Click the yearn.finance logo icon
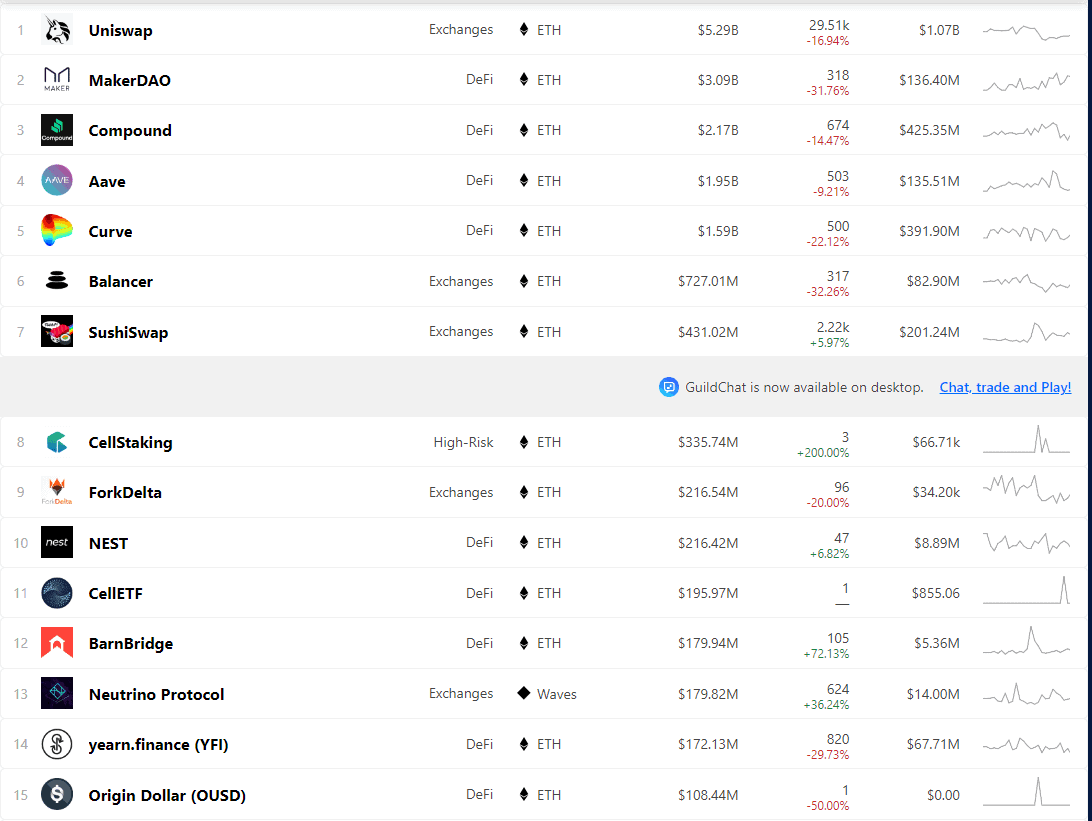The width and height of the screenshot is (1092, 821). (x=57, y=745)
